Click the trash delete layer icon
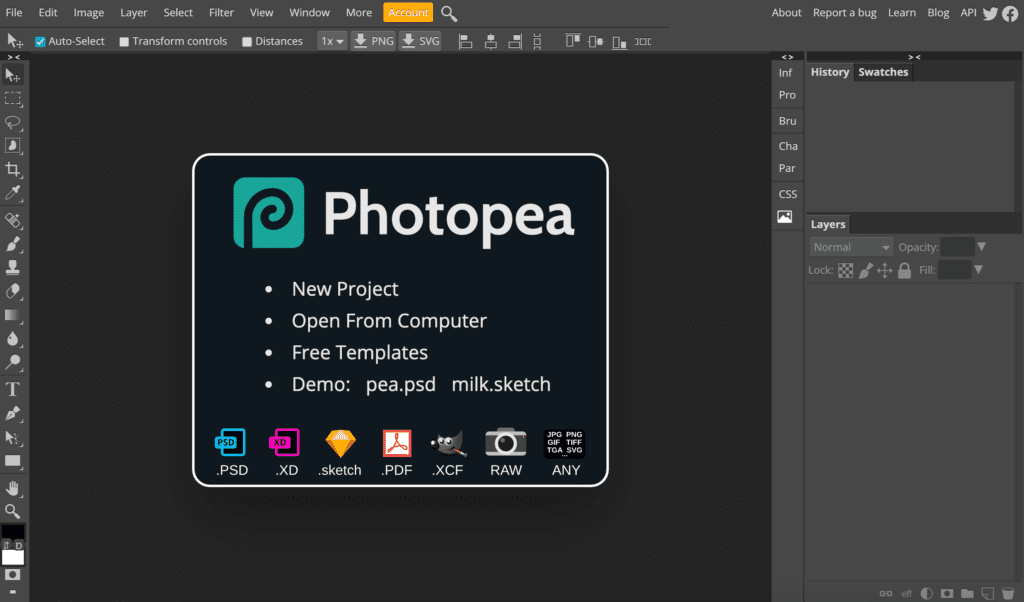The width and height of the screenshot is (1024, 602). [1008, 594]
